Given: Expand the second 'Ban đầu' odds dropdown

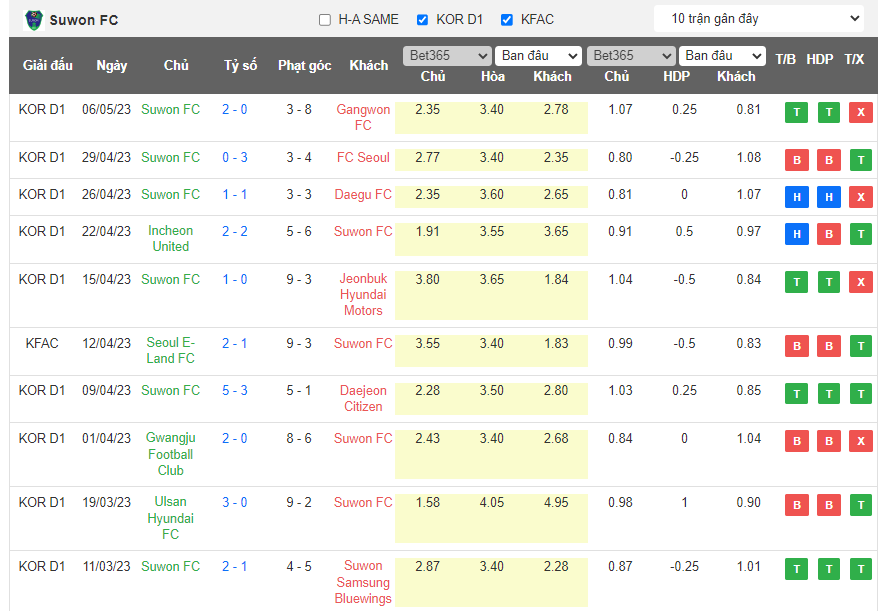Looking at the screenshot, I should tap(722, 56).
